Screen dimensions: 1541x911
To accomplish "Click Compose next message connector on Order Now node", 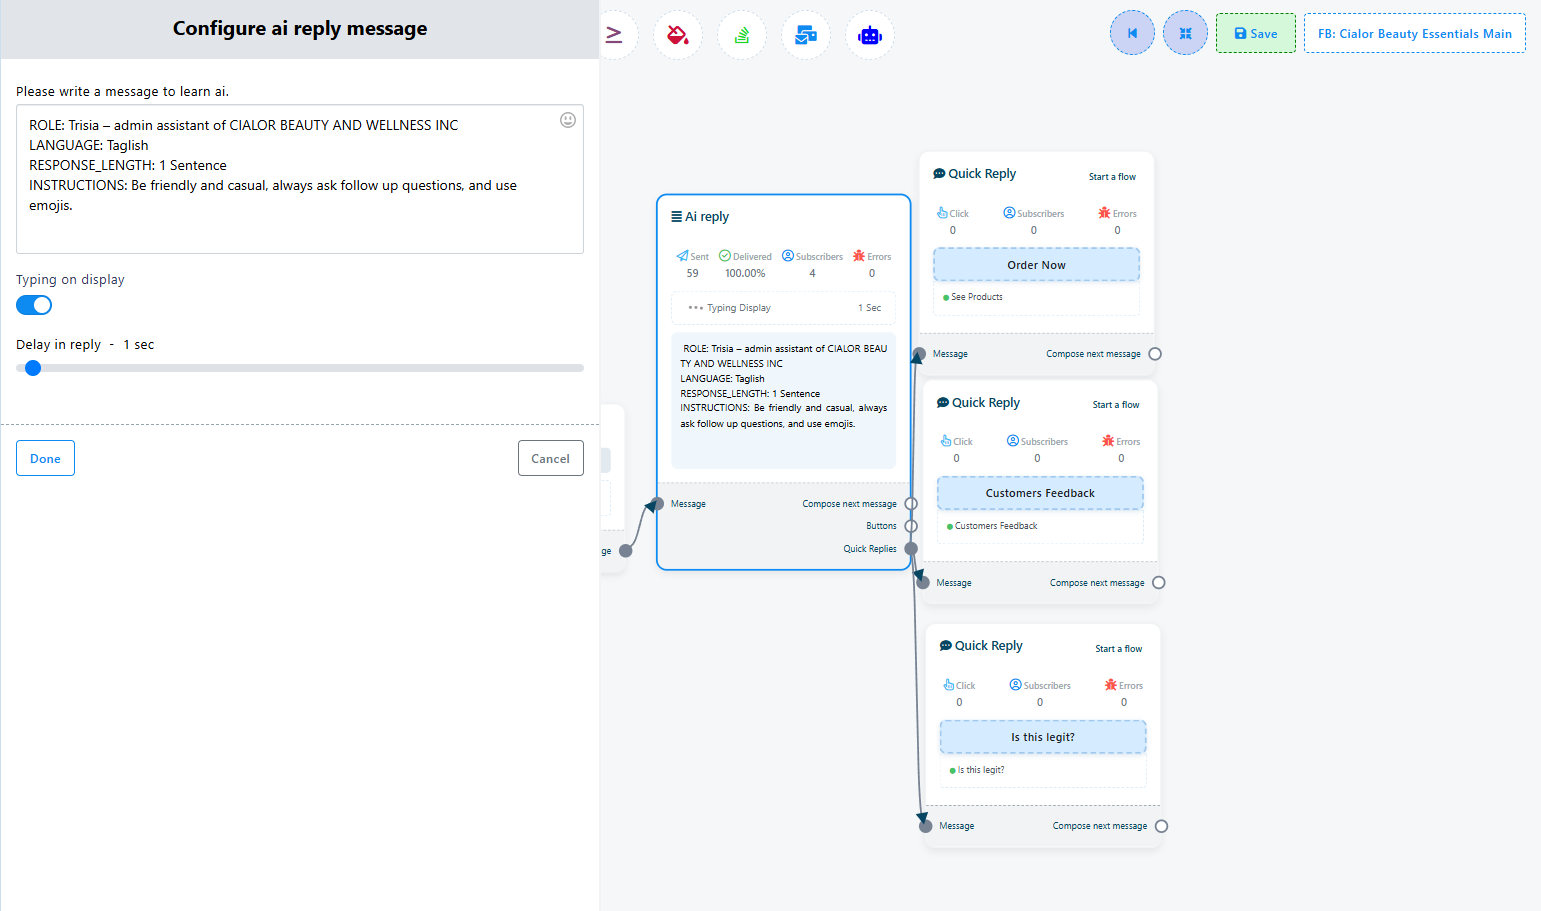I will (1155, 354).
